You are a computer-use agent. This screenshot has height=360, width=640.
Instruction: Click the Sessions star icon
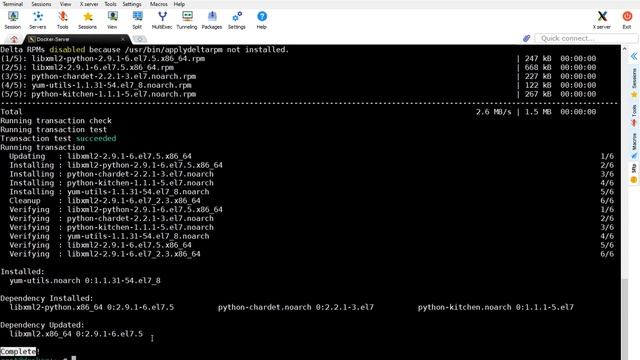point(87,20)
